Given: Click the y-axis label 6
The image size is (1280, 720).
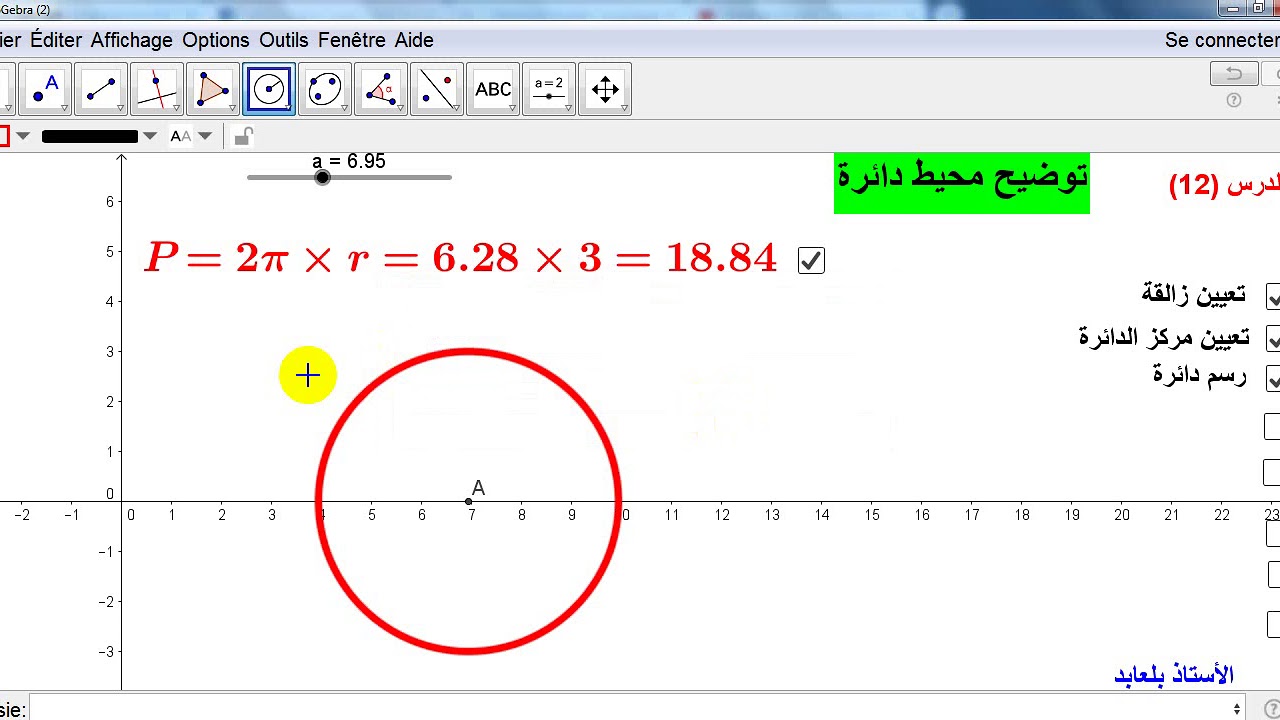Looking at the screenshot, I should pyautogui.click(x=110, y=201).
